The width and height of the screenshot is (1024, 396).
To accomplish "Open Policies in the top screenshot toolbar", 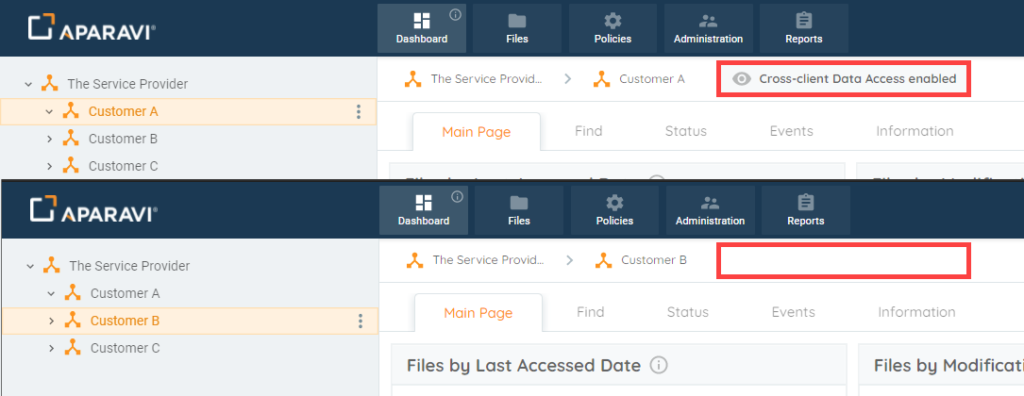I will click(x=613, y=28).
